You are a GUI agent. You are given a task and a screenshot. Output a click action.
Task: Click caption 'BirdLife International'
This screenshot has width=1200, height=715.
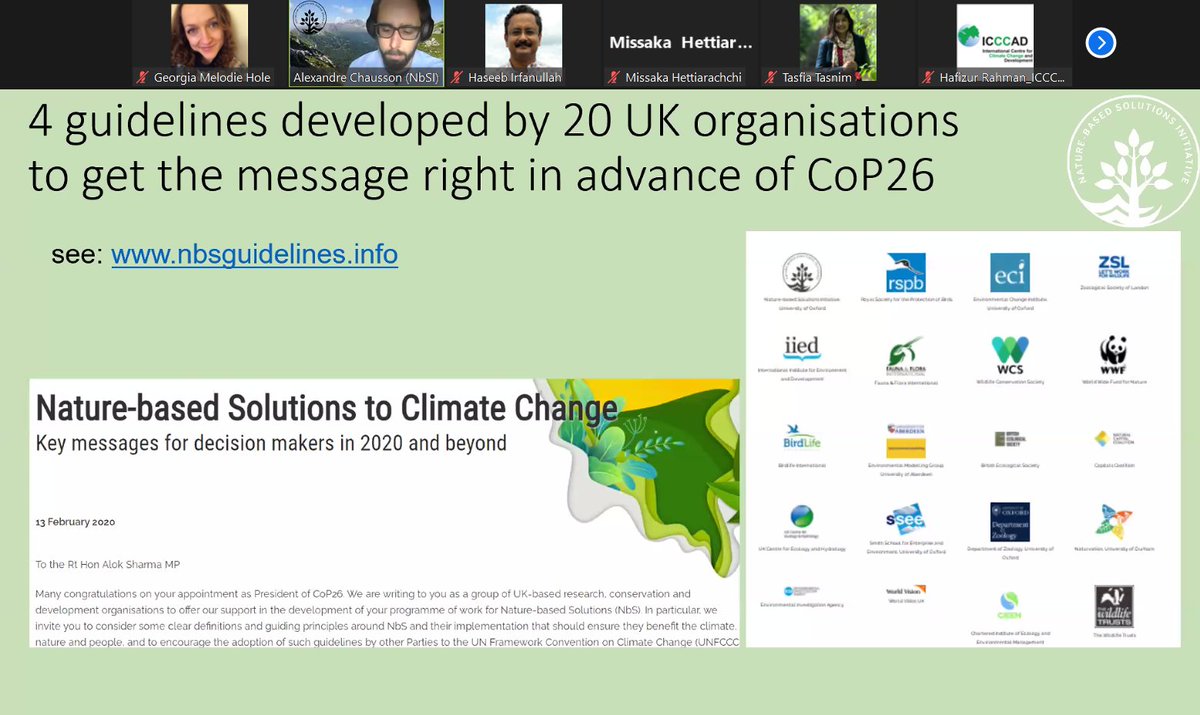[802, 466]
